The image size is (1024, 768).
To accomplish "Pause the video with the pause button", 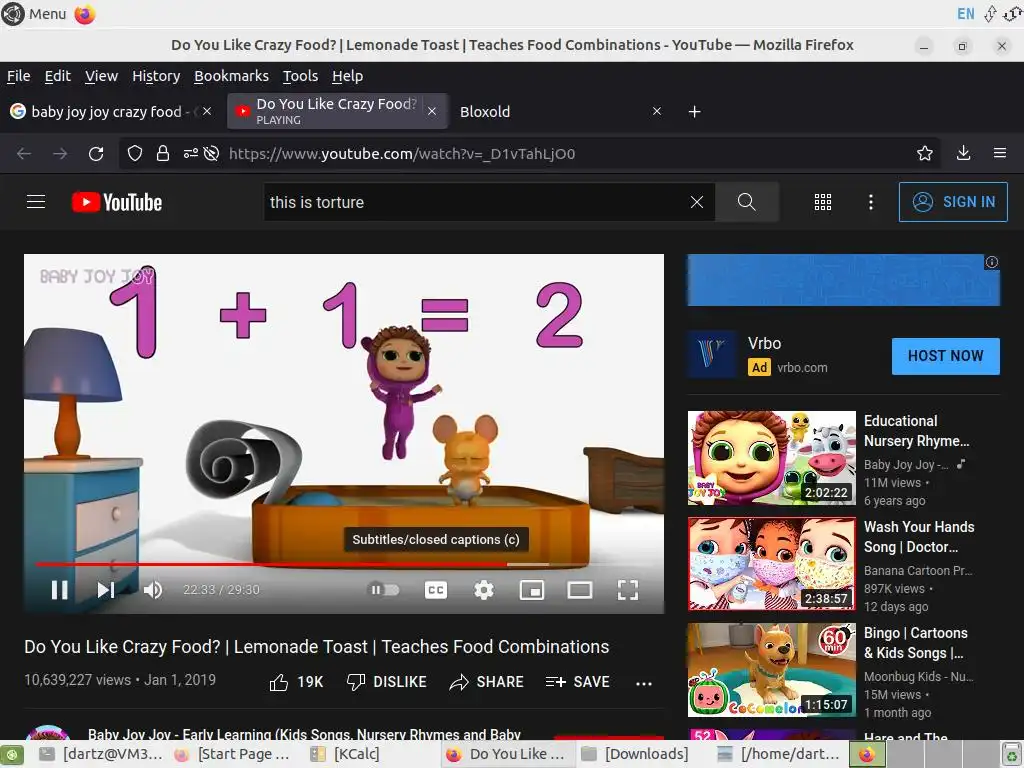I will pos(59,590).
